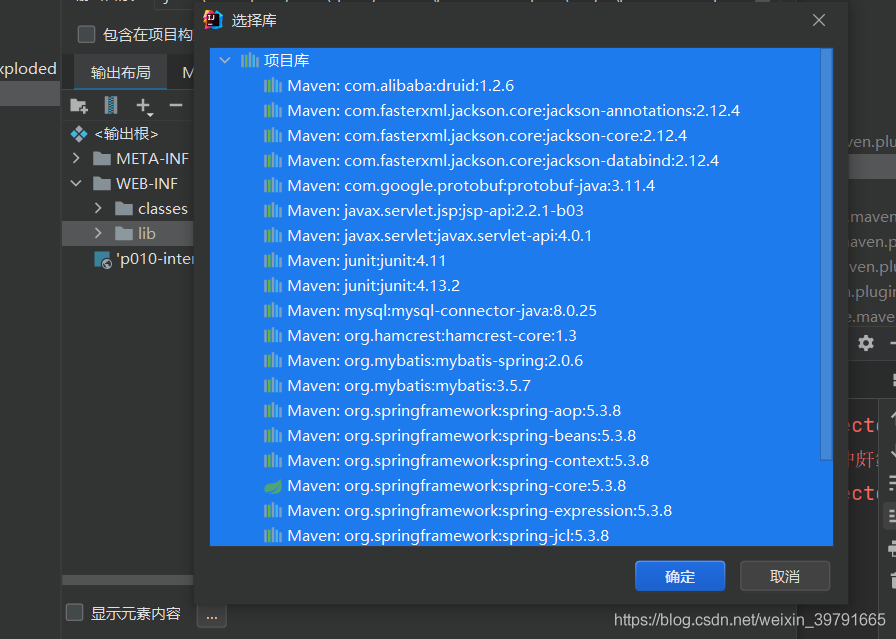Toggle the 包含在项目构建中 checkbox
The height and width of the screenshot is (639, 896).
click(86, 34)
